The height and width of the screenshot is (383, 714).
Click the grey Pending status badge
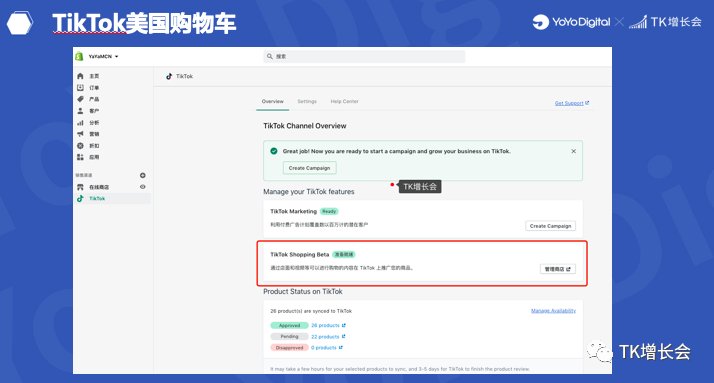point(289,337)
